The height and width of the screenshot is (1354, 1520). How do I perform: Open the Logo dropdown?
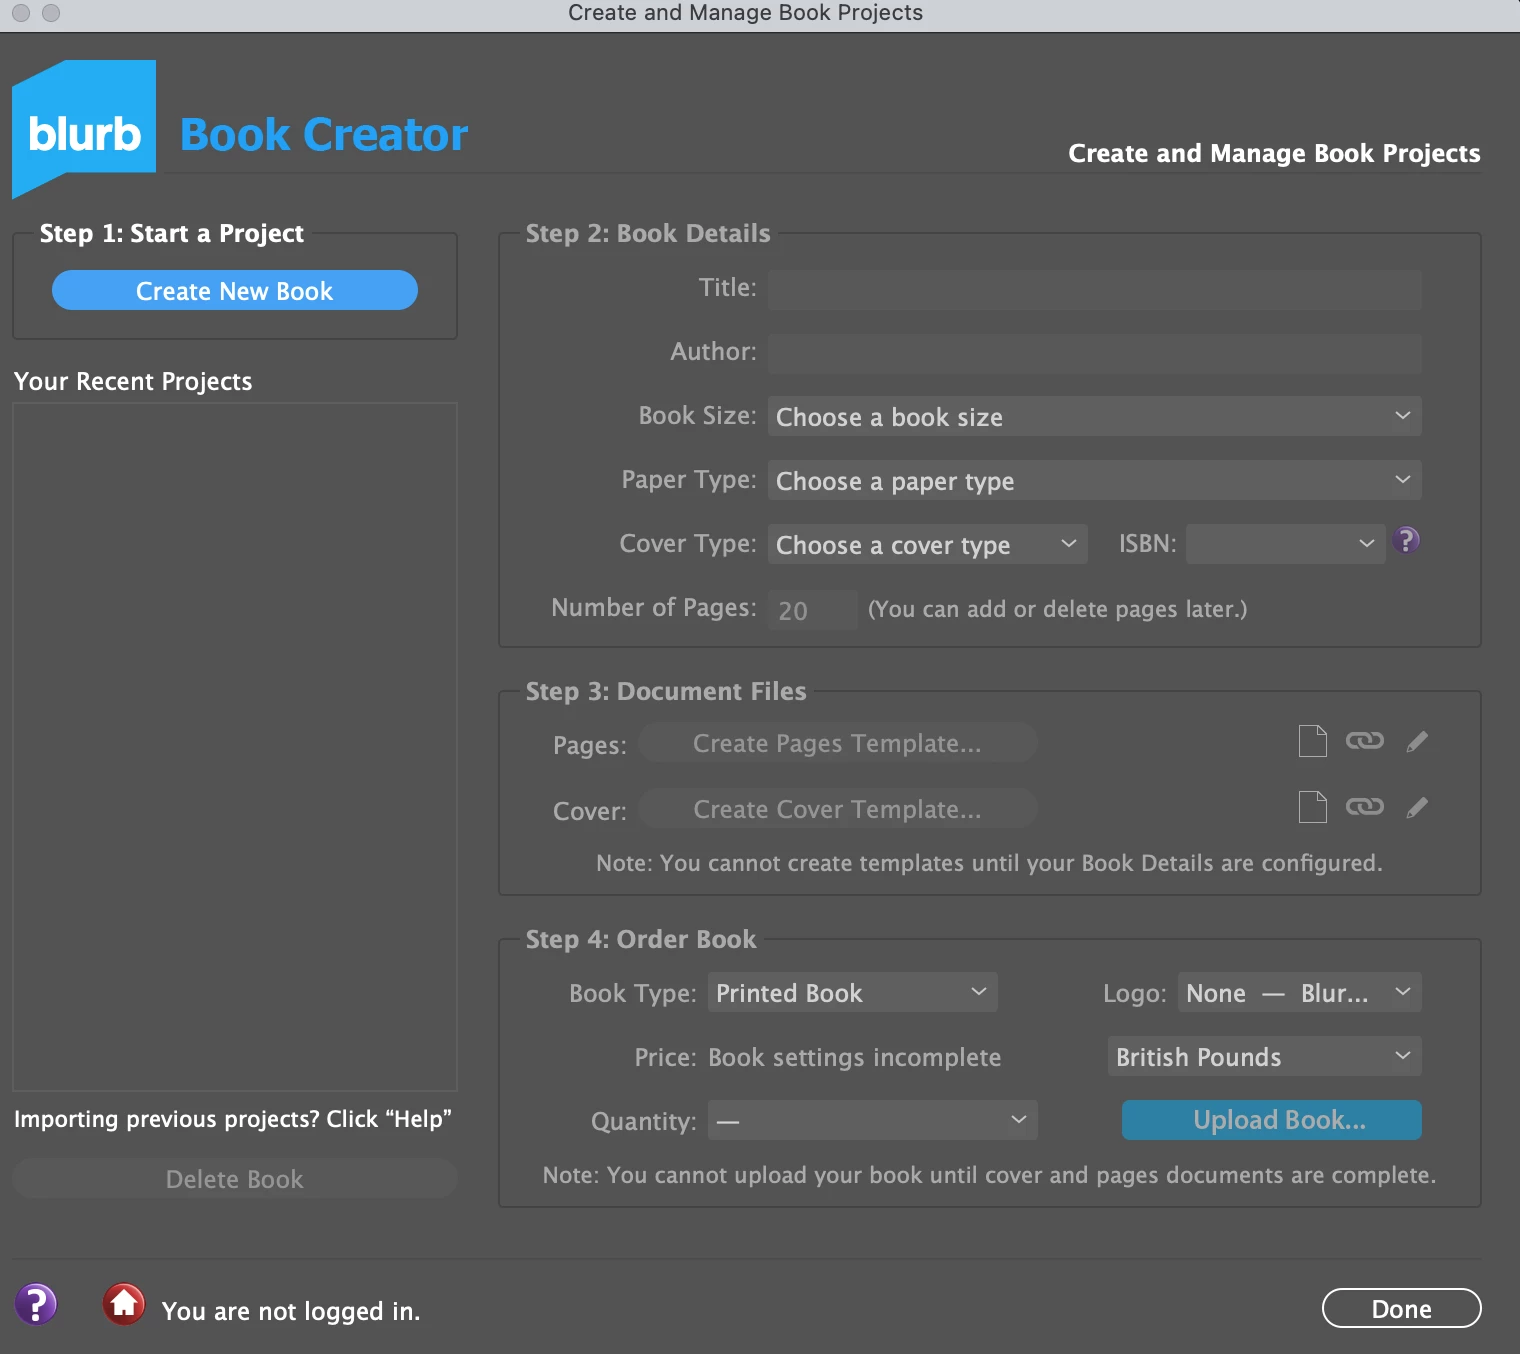(1299, 992)
